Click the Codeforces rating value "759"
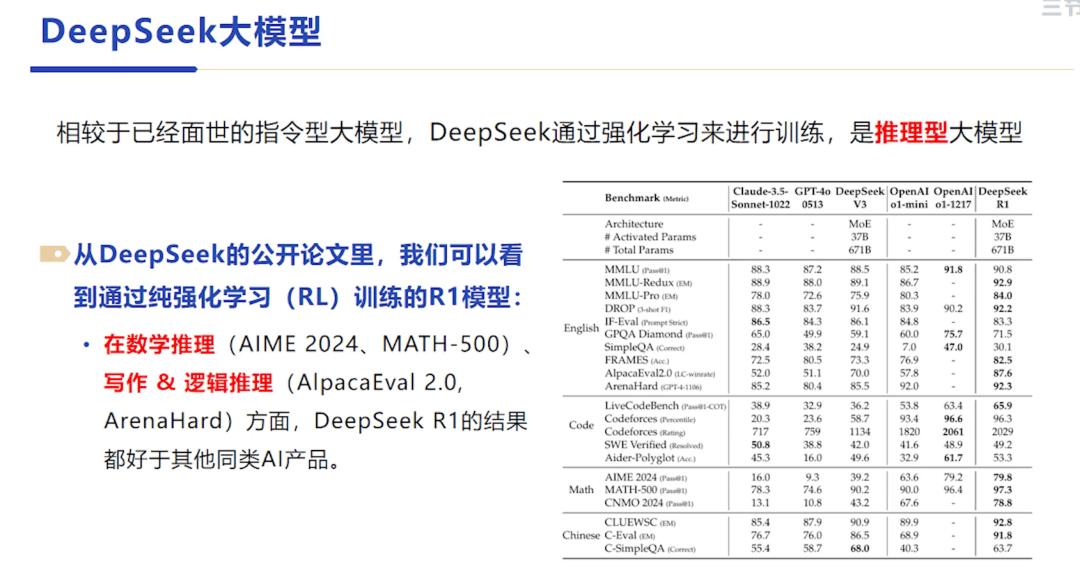 coord(812,432)
